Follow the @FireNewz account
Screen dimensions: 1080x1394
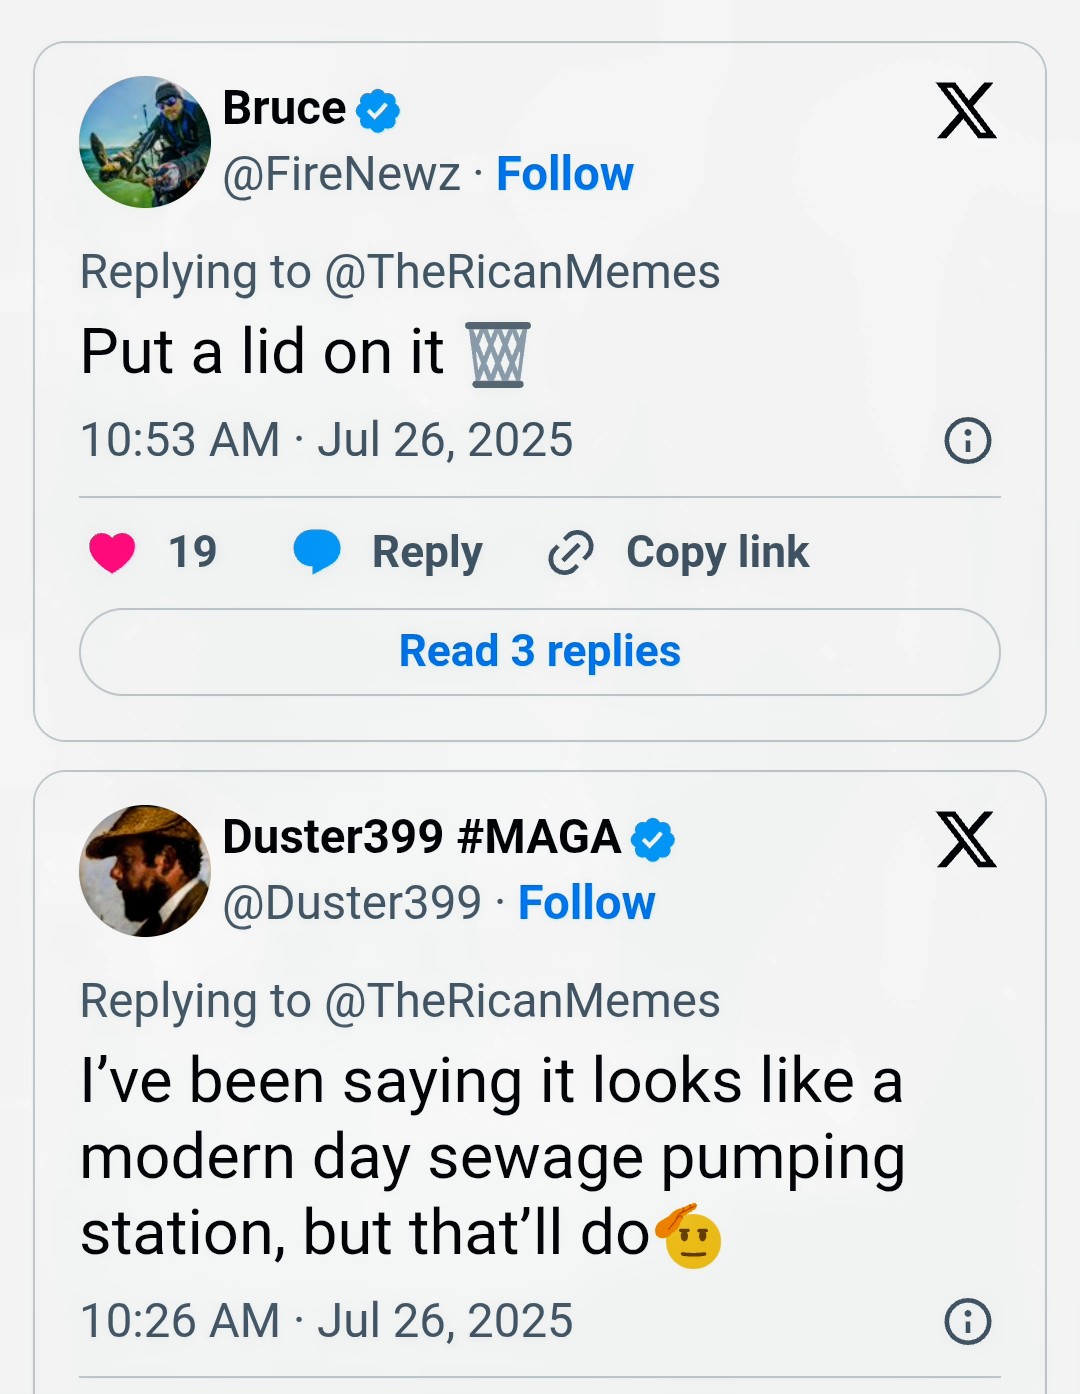(x=565, y=174)
